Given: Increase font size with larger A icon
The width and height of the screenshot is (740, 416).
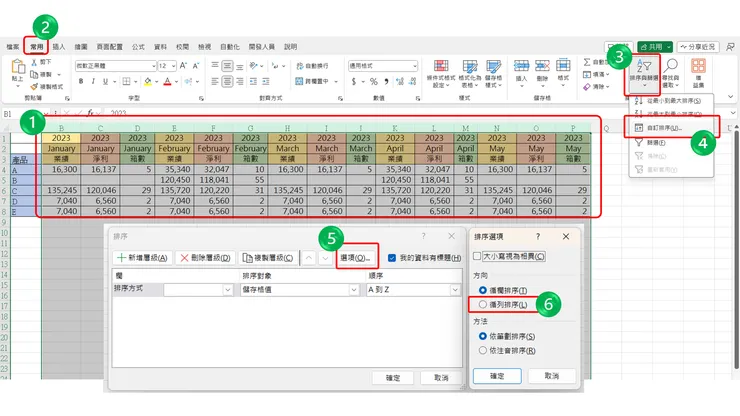Looking at the screenshot, I should pyautogui.click(x=184, y=66).
